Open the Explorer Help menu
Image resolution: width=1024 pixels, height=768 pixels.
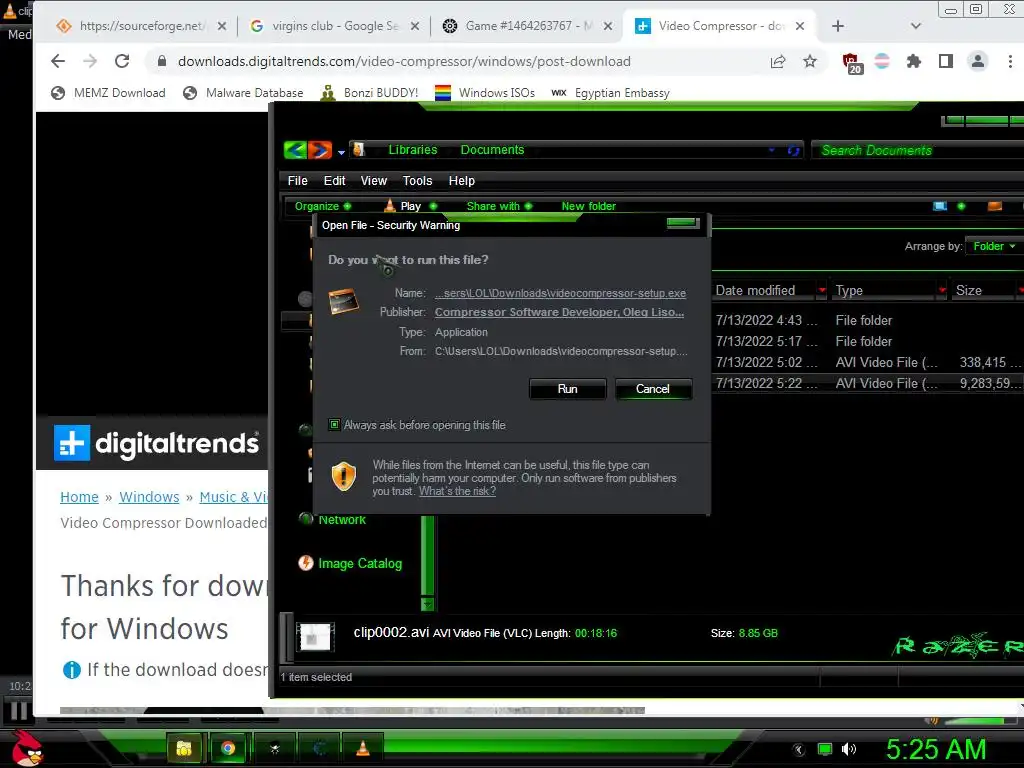pos(462,181)
